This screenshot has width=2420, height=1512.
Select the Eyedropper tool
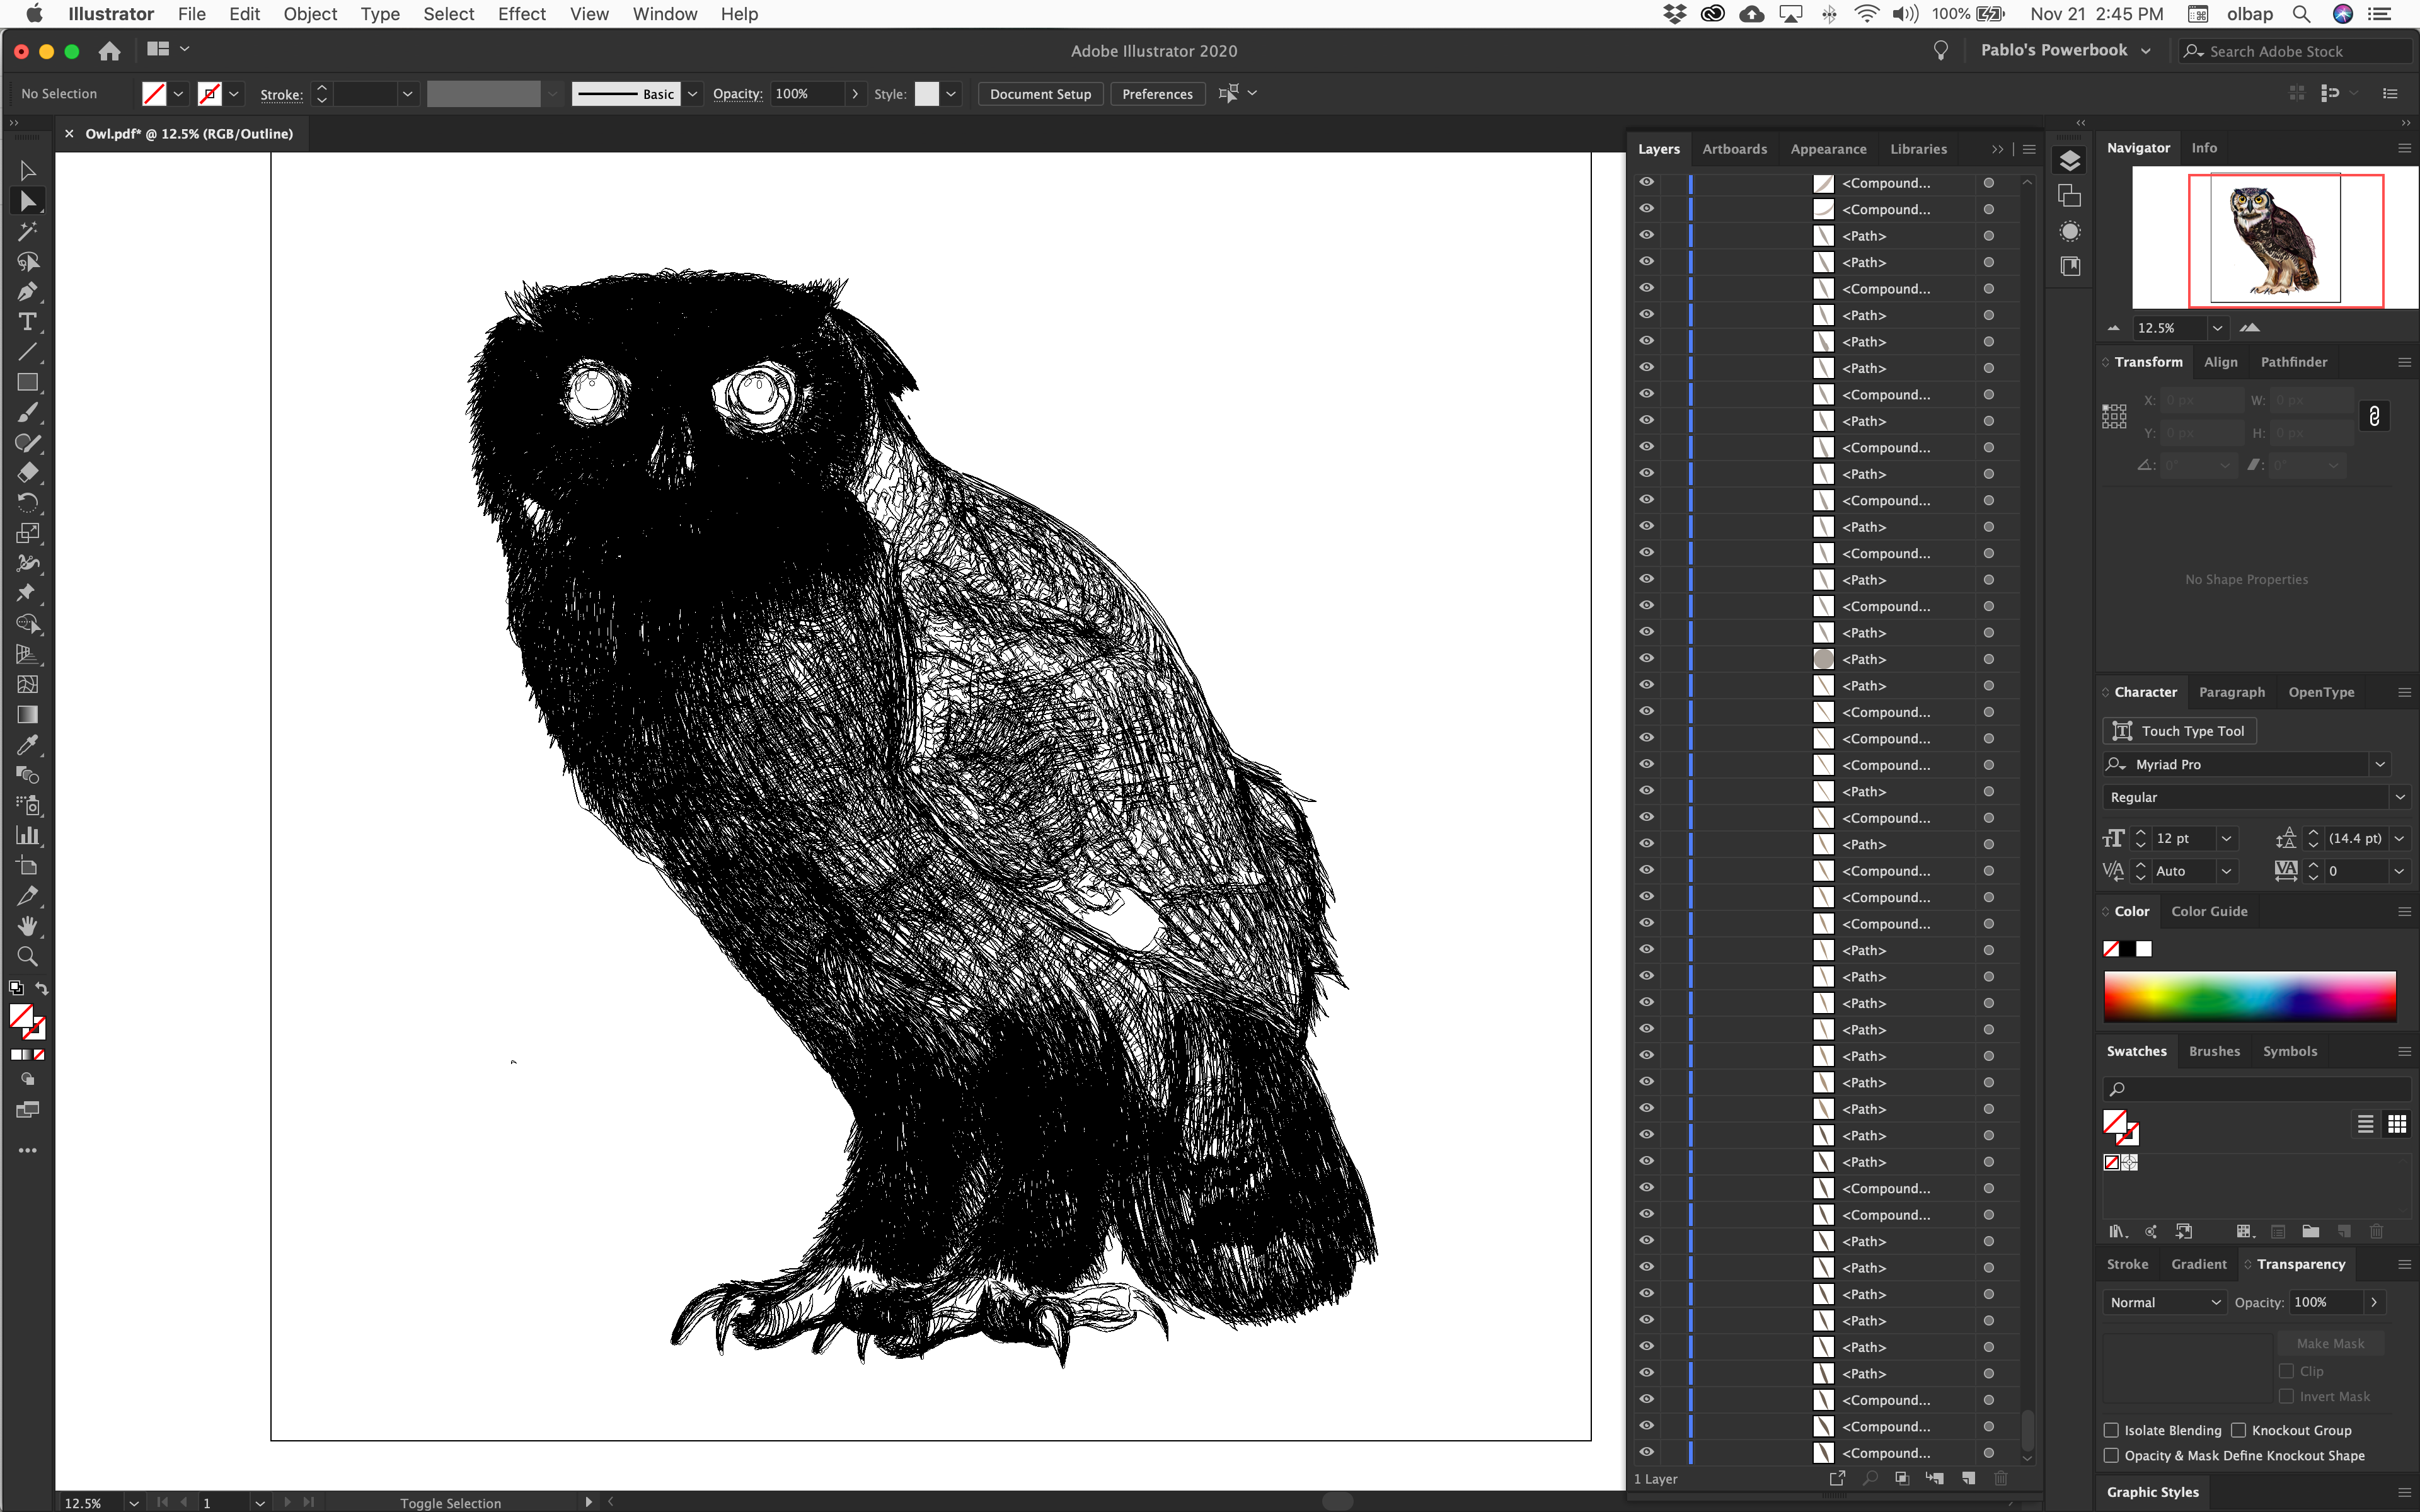point(27,745)
